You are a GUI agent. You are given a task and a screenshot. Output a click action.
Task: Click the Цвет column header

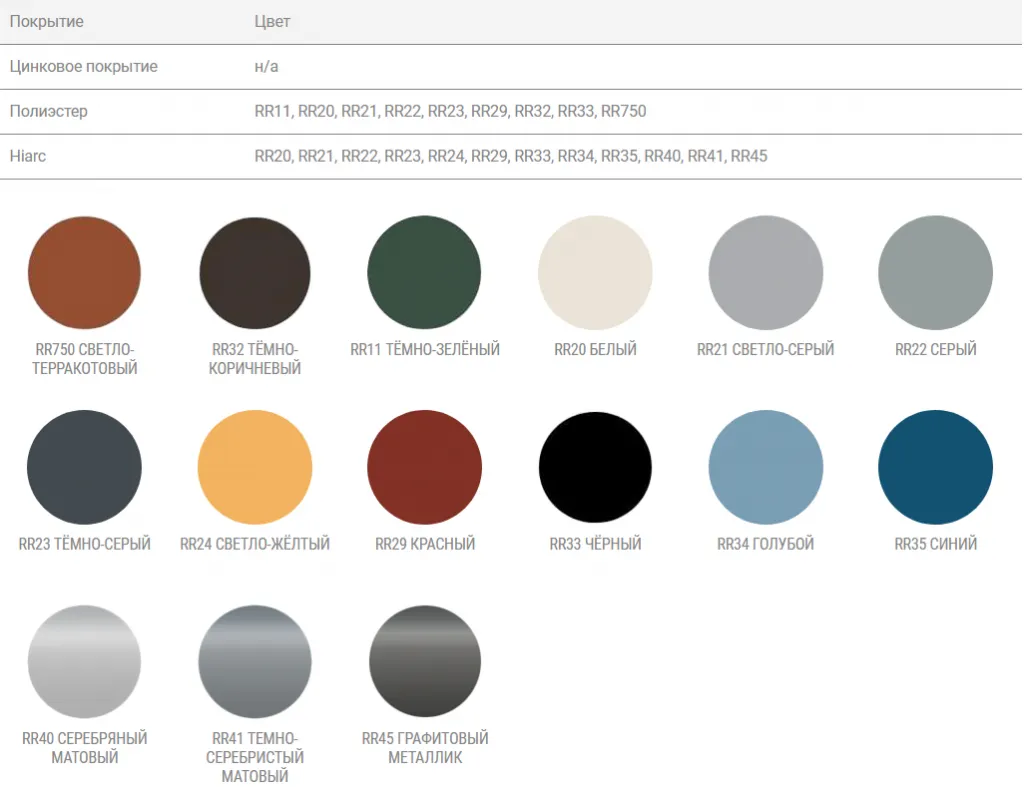[272, 21]
